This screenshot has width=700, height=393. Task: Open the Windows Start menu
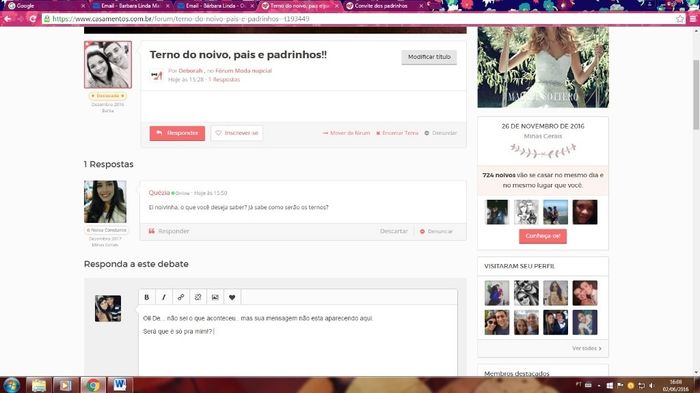pos(11,385)
